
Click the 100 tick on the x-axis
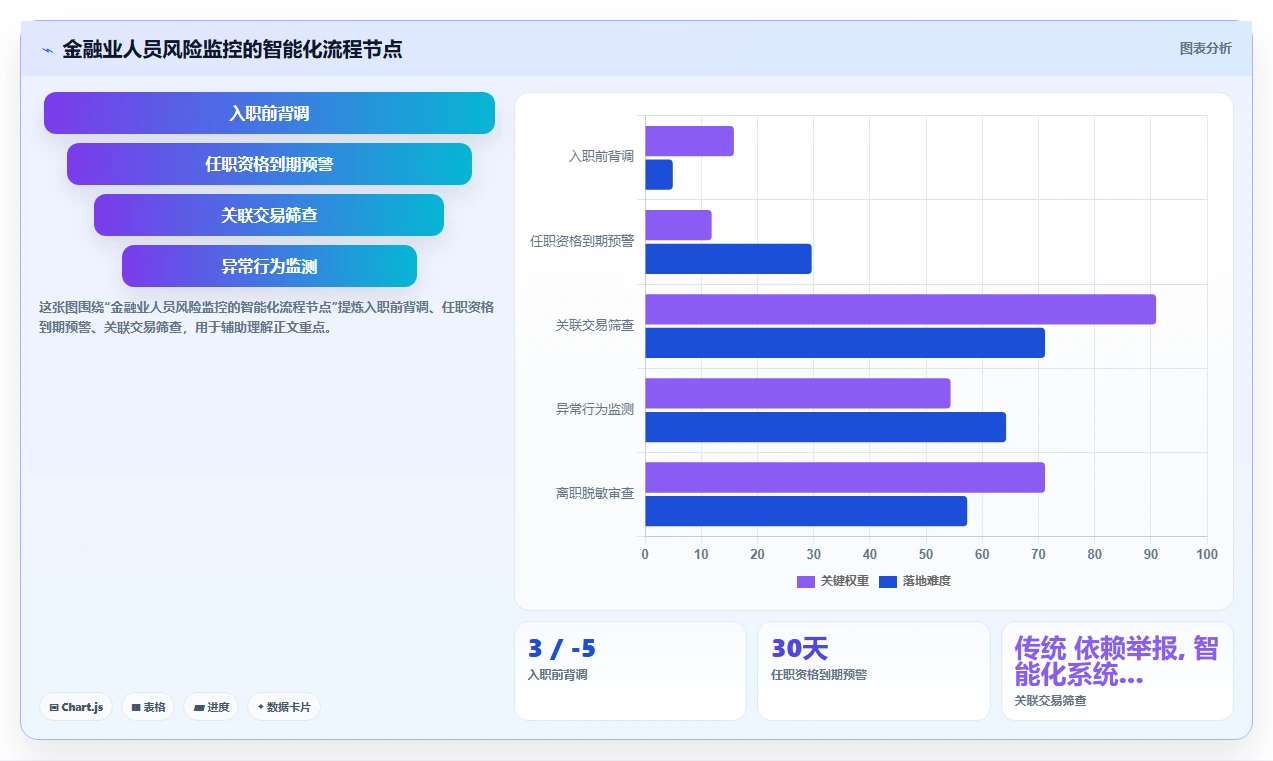coord(1207,555)
